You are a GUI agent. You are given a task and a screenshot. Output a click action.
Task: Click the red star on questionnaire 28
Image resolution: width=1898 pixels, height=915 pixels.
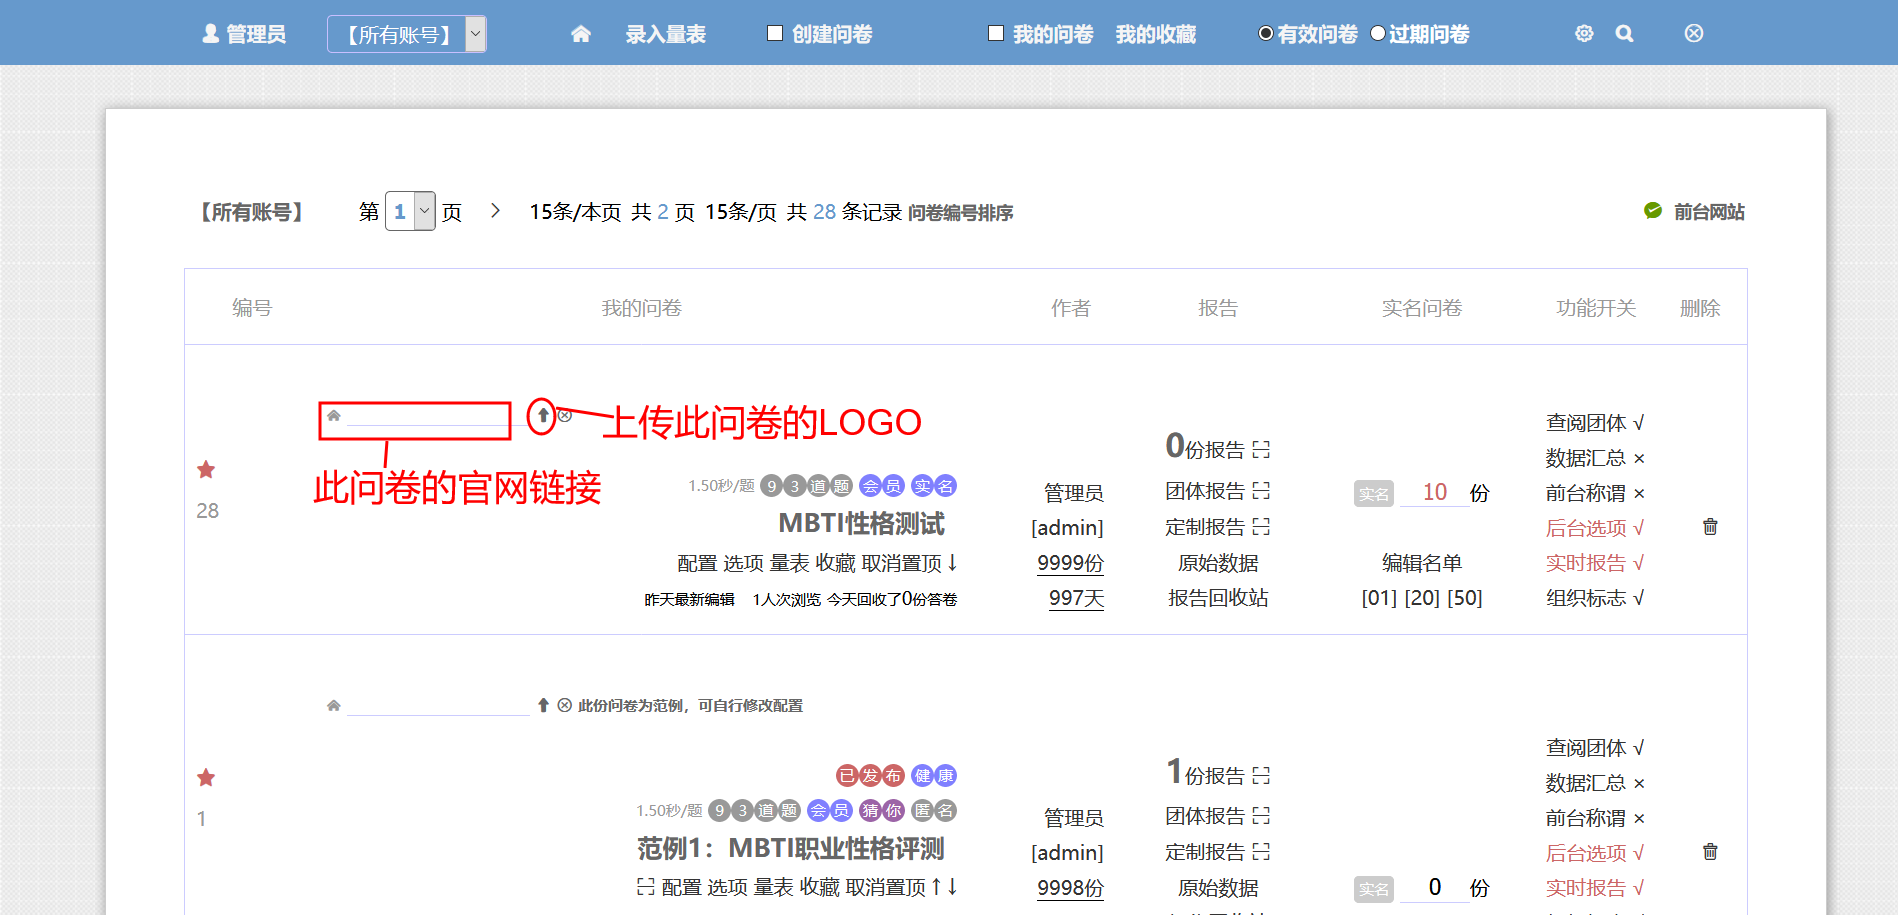[206, 469]
